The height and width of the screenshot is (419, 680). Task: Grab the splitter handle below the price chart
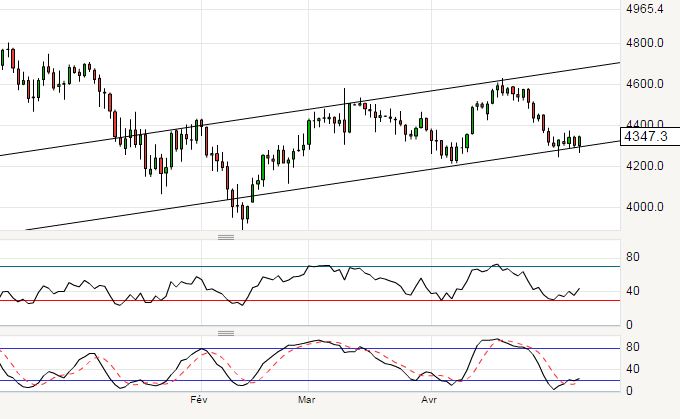[226, 237]
